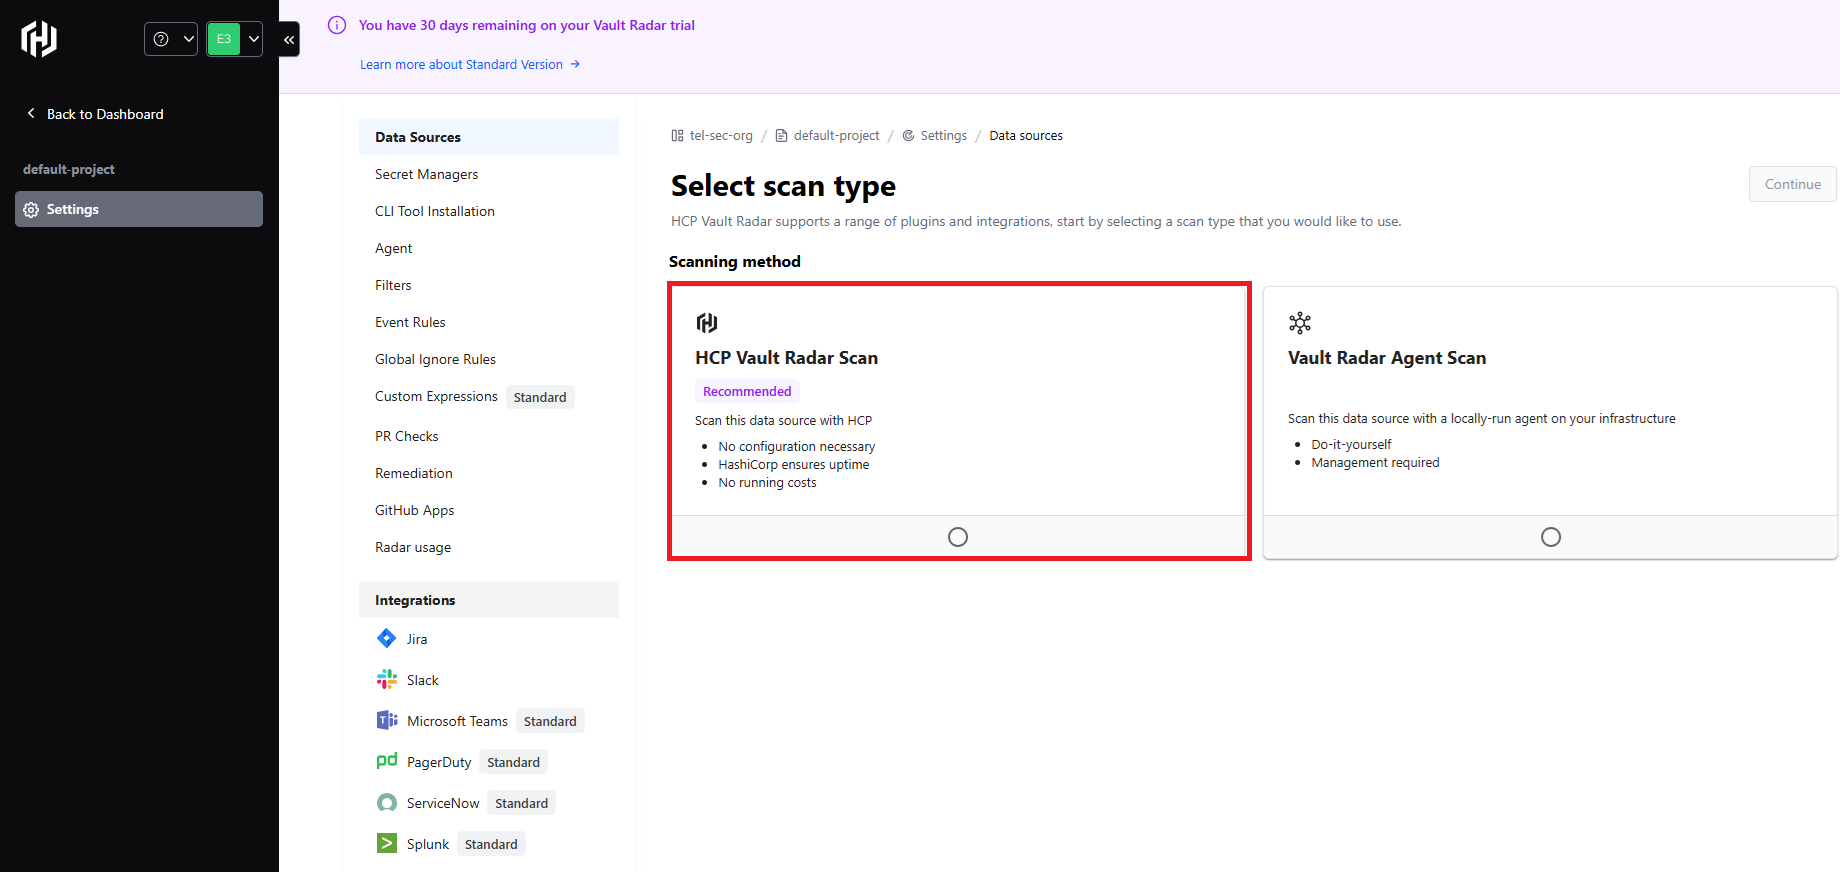Click the Jira integration icon
1840x872 pixels.
[387, 638]
